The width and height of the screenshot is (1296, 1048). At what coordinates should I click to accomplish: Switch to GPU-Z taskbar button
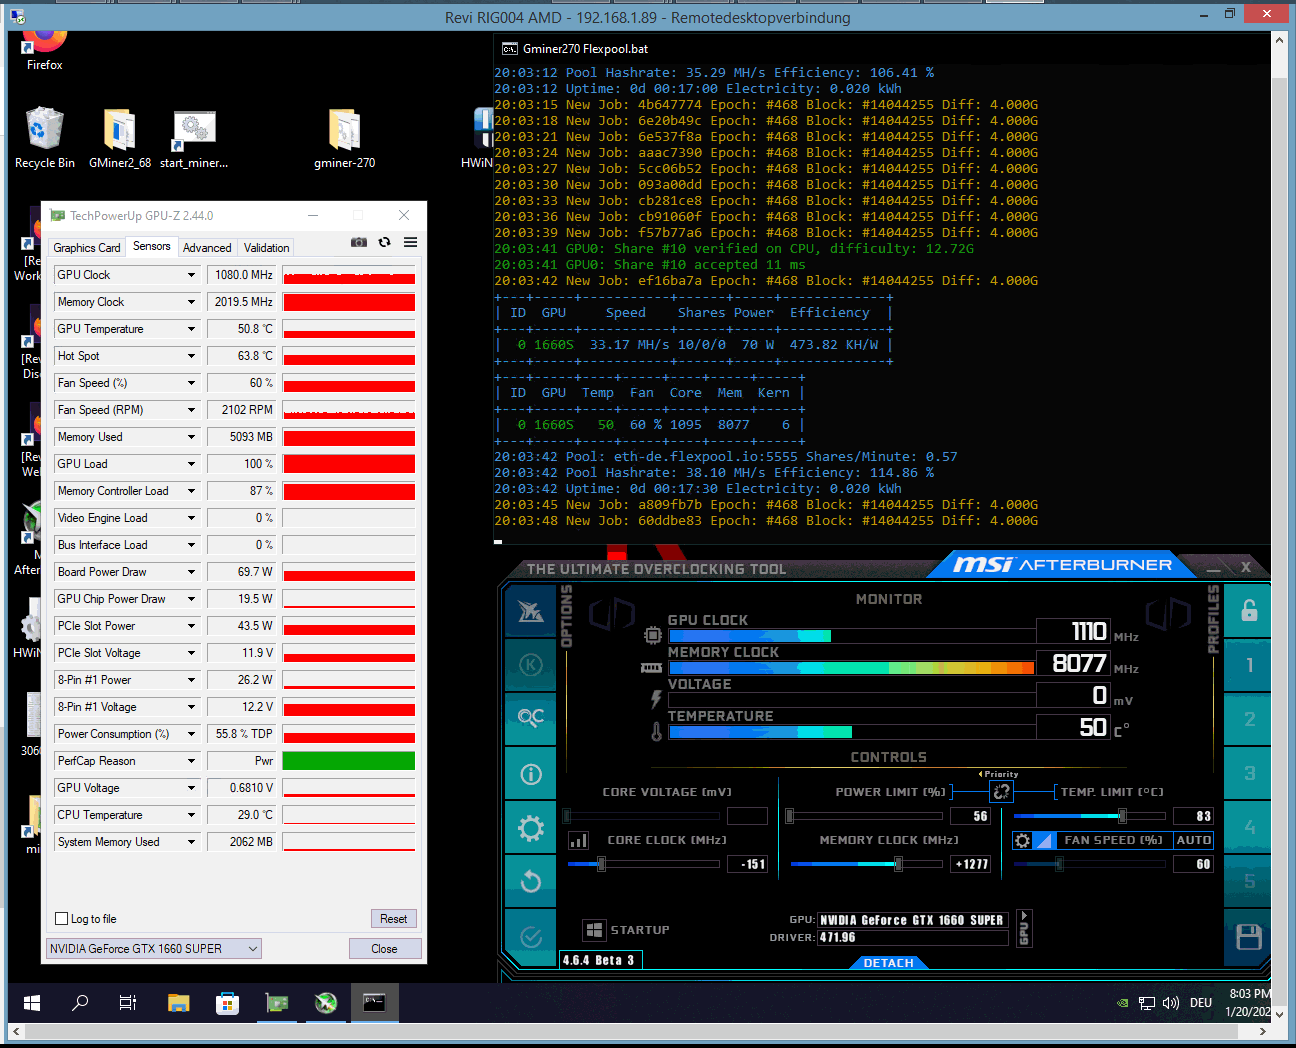click(277, 1002)
